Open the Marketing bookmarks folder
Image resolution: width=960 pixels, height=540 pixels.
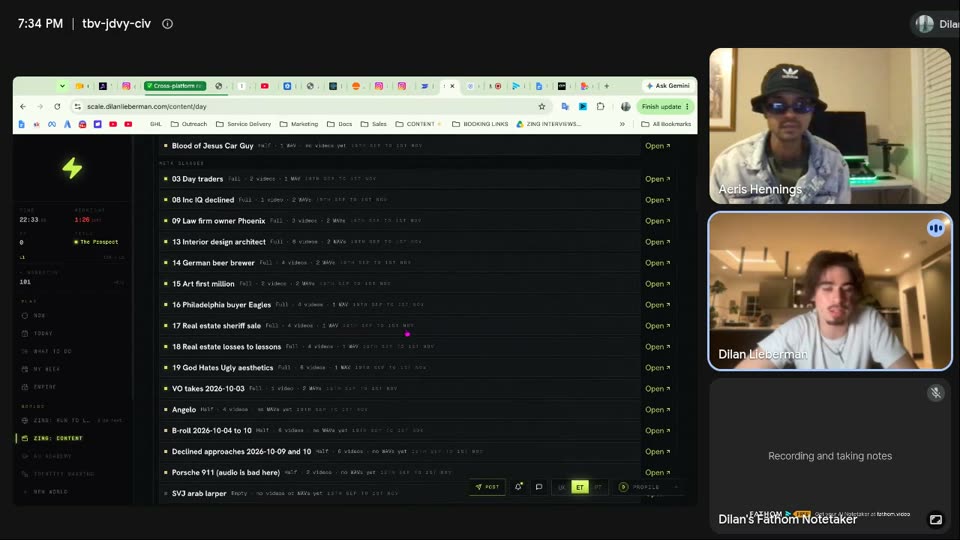[x=299, y=124]
